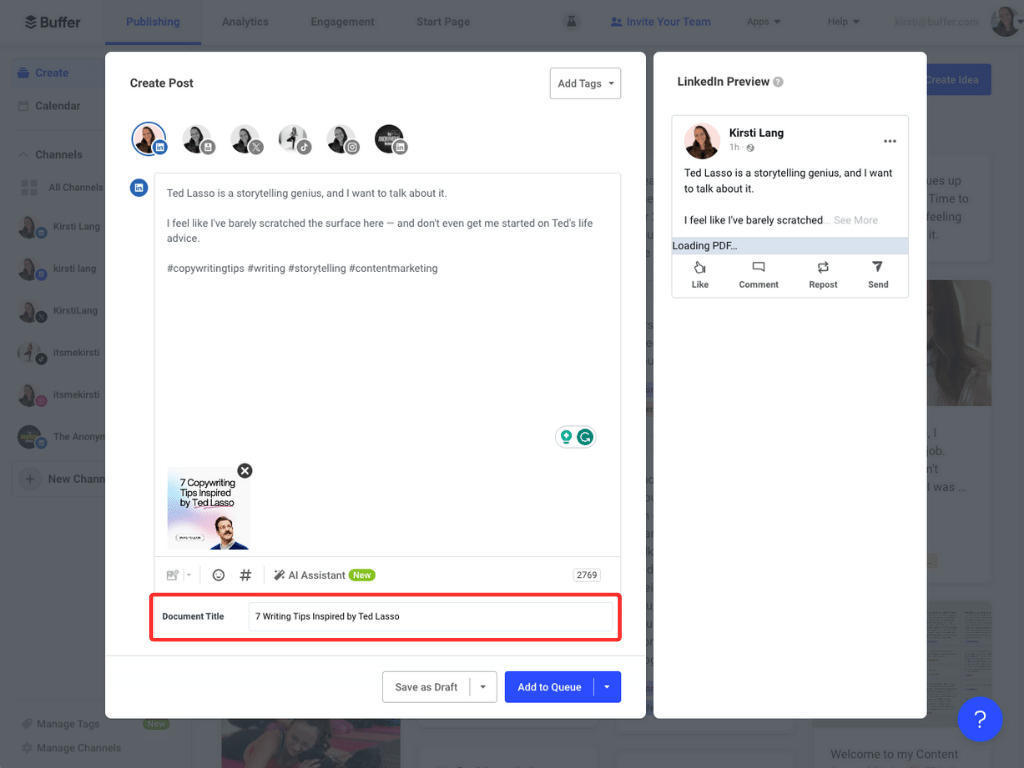1024x768 pixels.
Task: Click the LinkedIn Preview help icon
Action: coord(778,82)
